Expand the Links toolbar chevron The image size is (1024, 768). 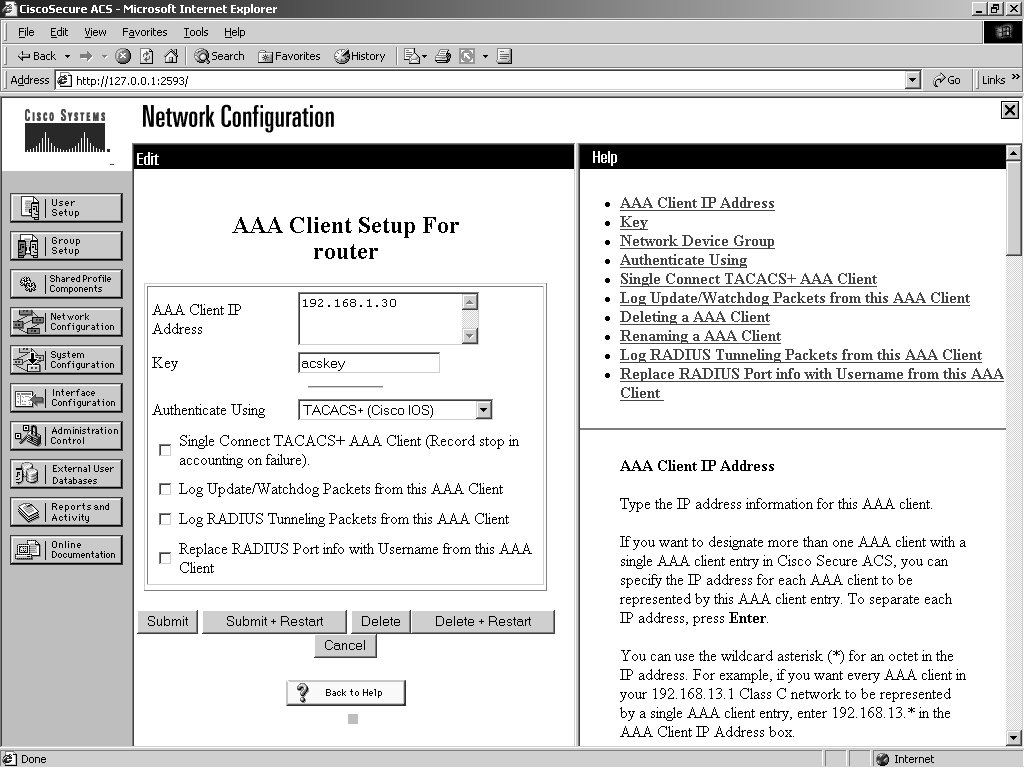(x=1015, y=78)
